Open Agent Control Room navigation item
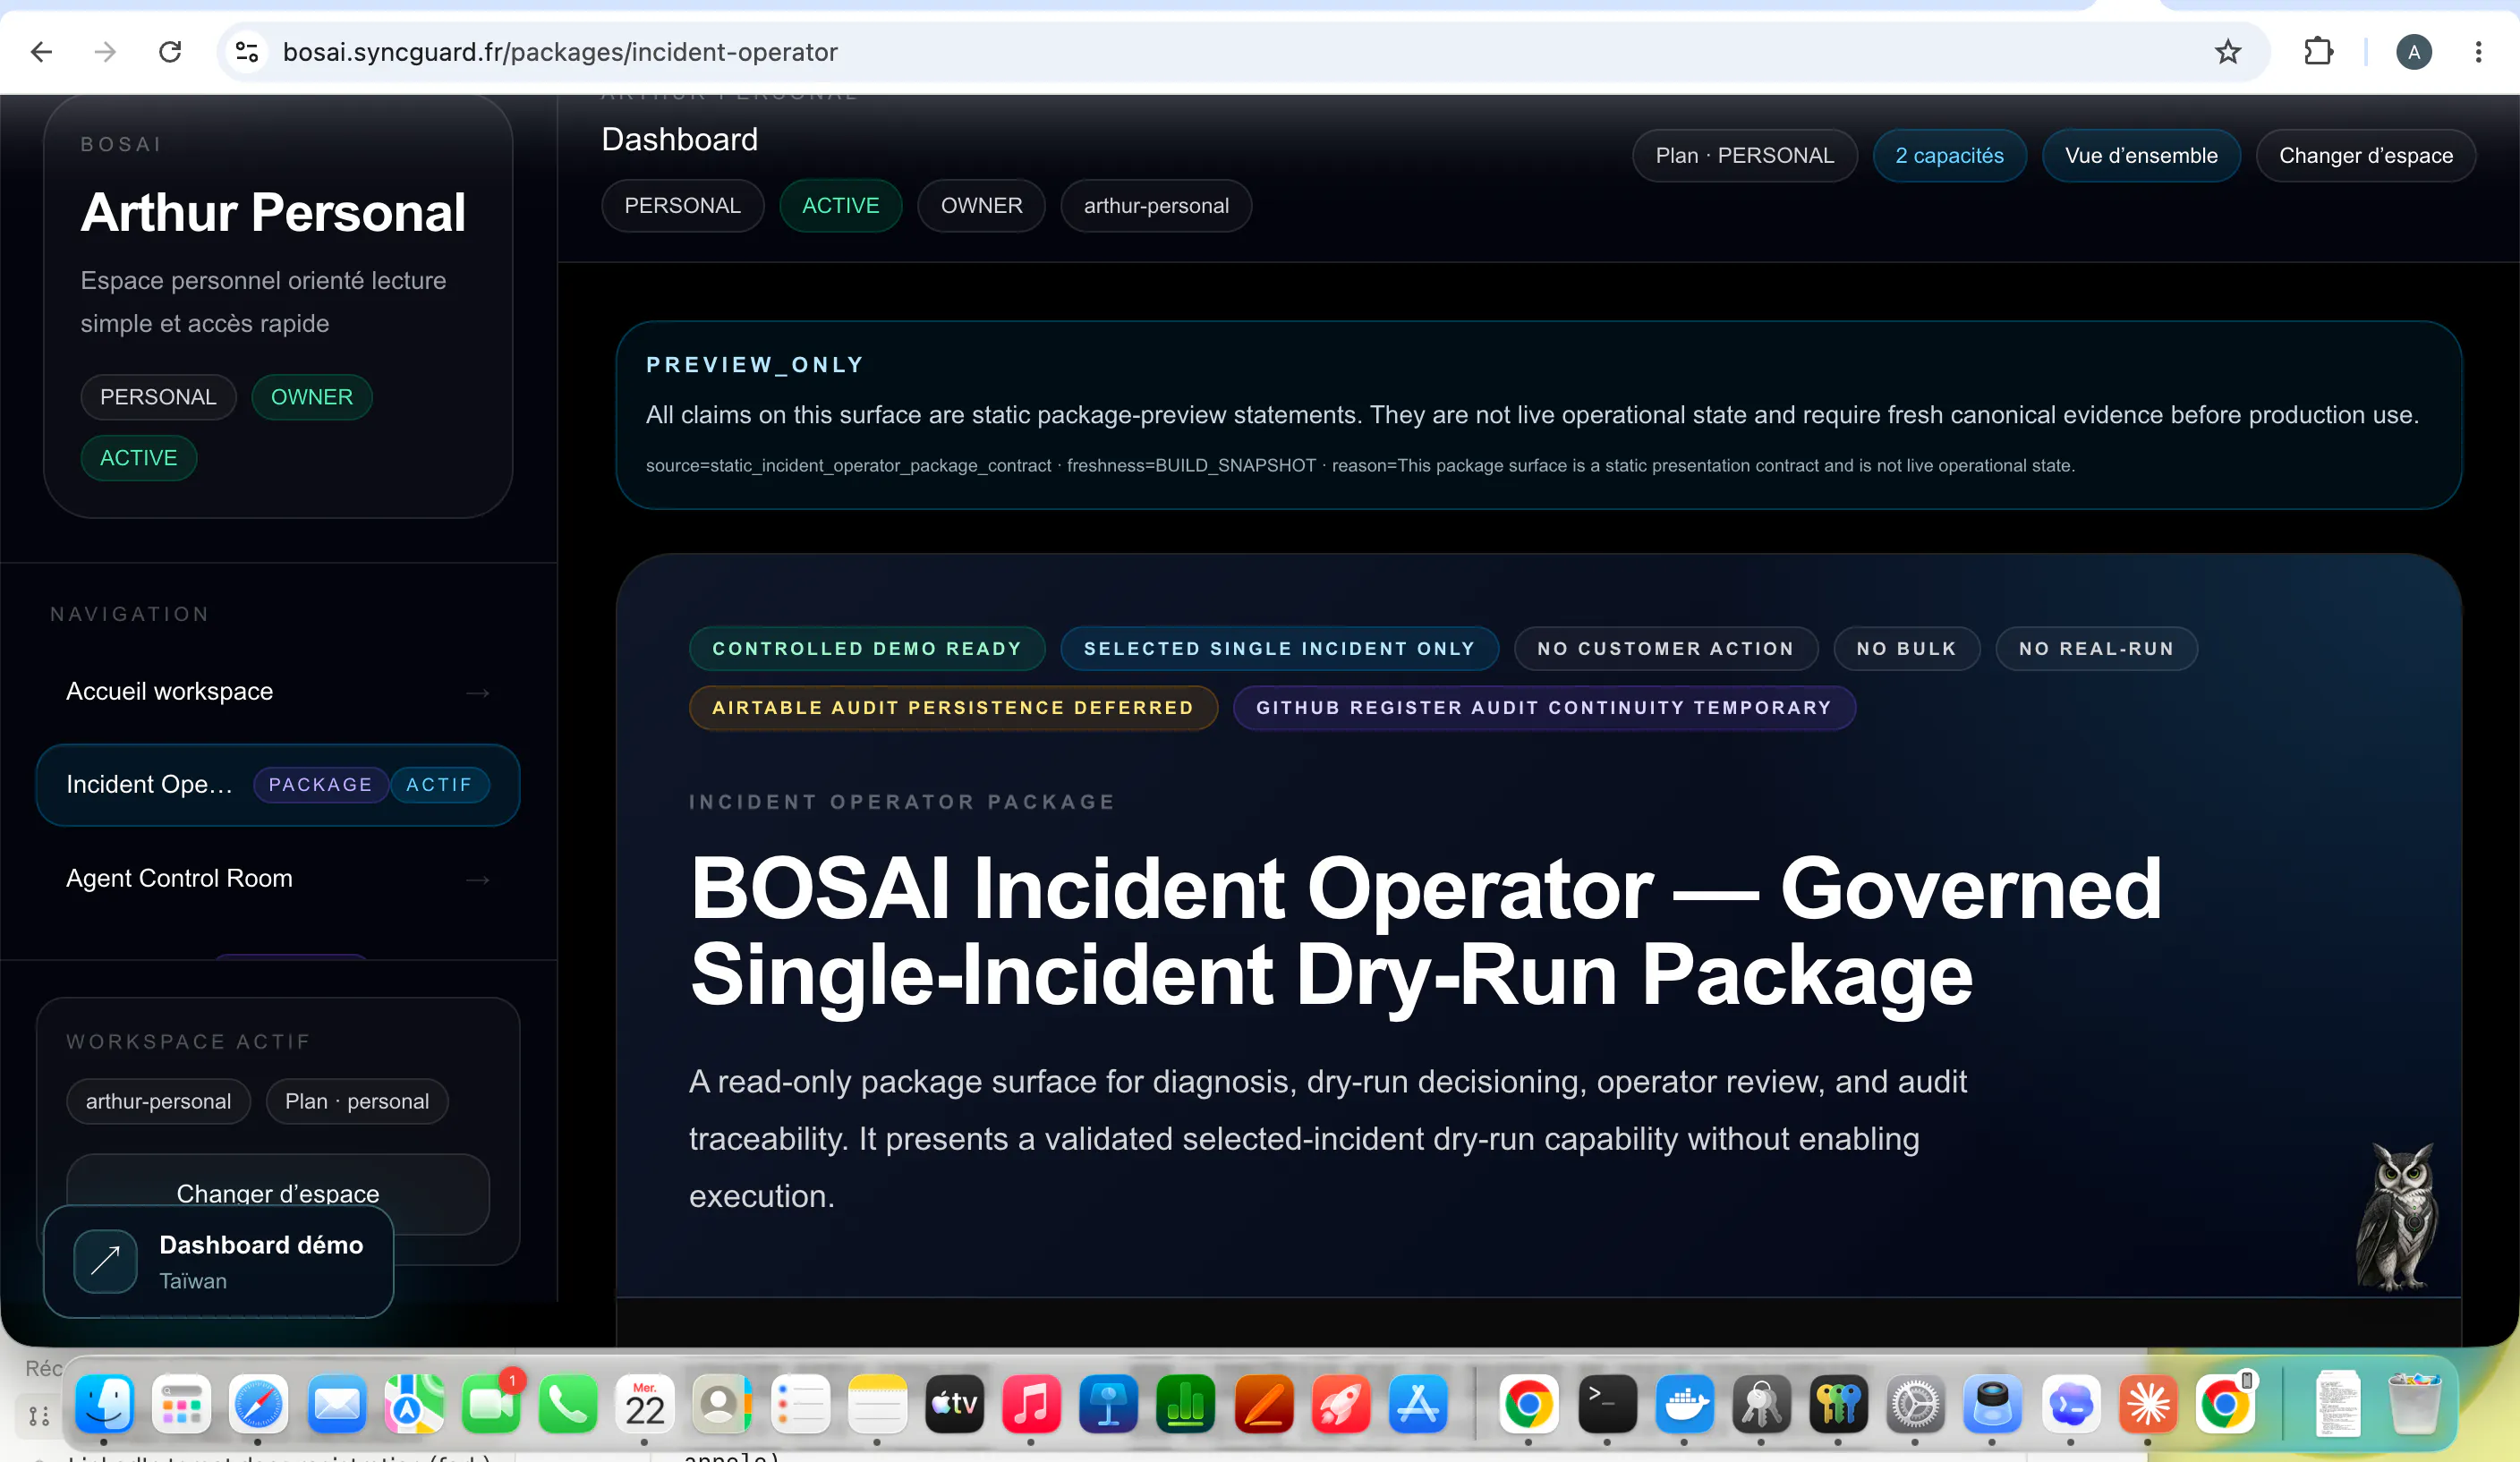This screenshot has width=2520, height=1462. coord(277,879)
